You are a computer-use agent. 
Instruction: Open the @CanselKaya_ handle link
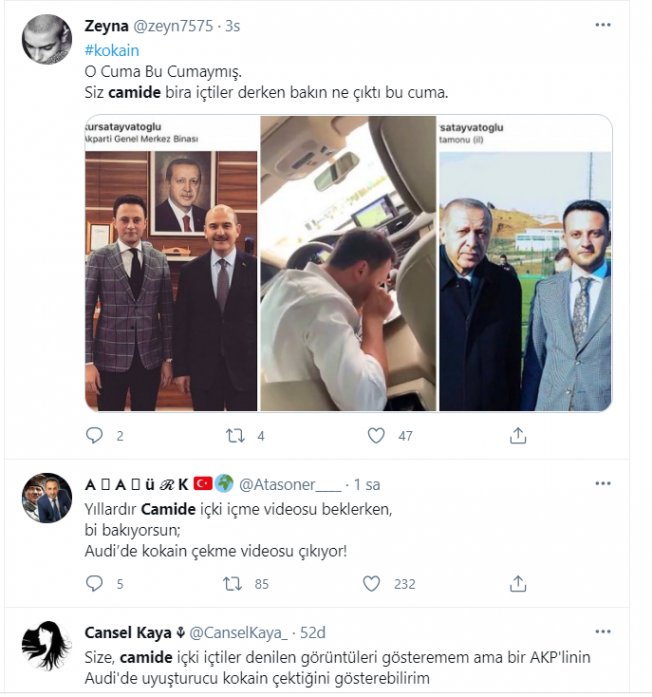click(239, 633)
